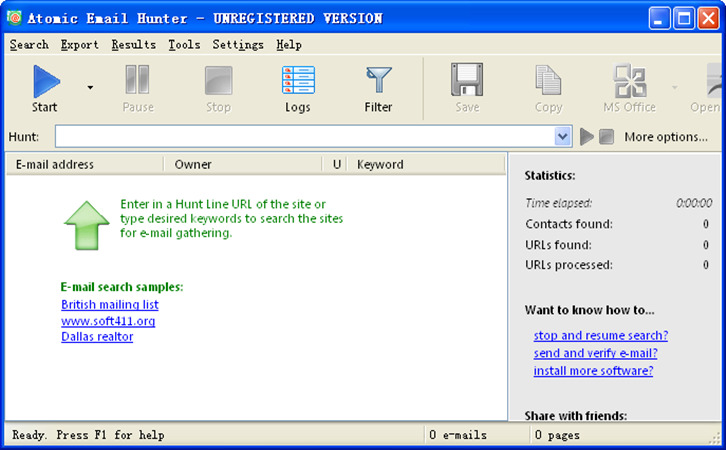Open the Filter funnel icon
The image size is (726, 450).
click(378, 80)
